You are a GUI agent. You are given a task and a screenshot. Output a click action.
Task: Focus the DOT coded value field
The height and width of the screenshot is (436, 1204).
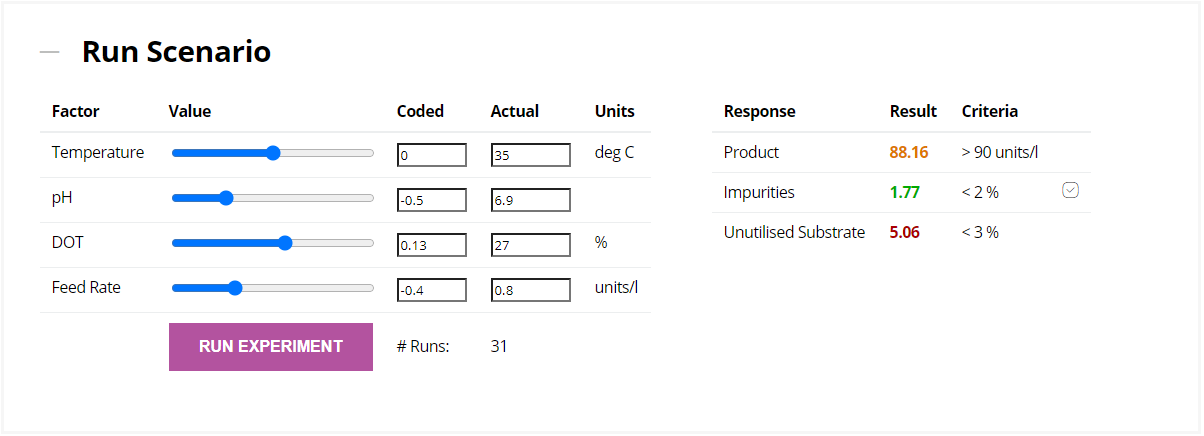[431, 245]
